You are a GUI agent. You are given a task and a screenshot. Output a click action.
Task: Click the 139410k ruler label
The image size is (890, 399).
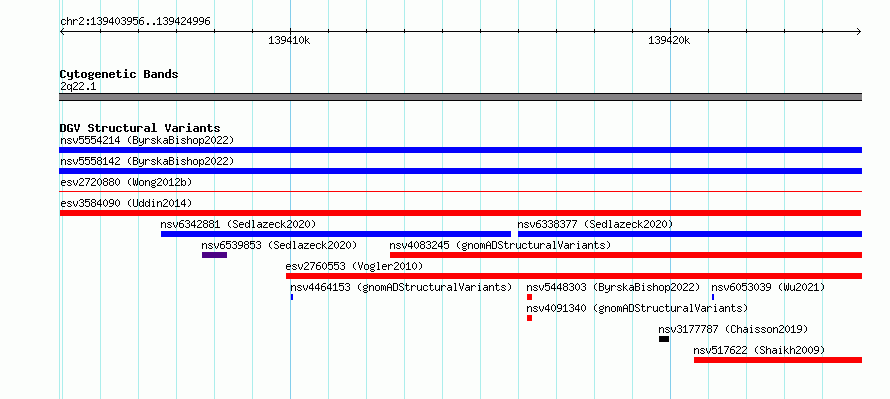pos(289,40)
